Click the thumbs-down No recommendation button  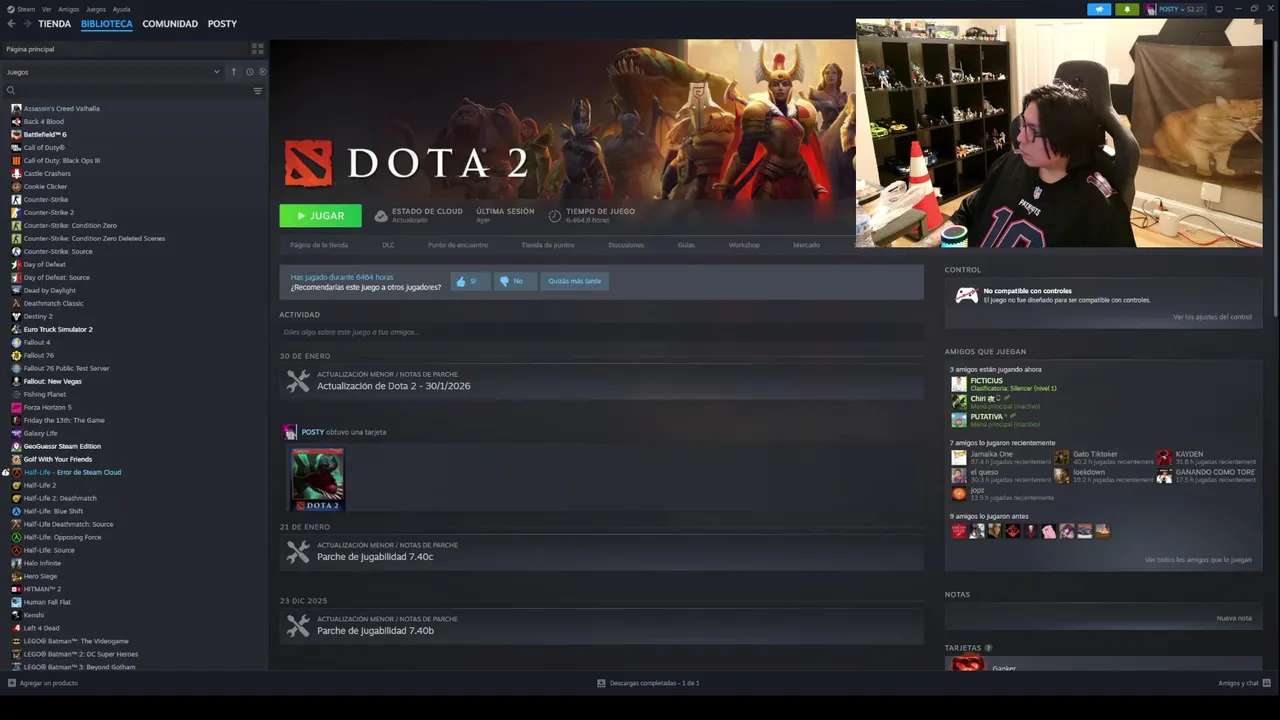[x=513, y=281]
